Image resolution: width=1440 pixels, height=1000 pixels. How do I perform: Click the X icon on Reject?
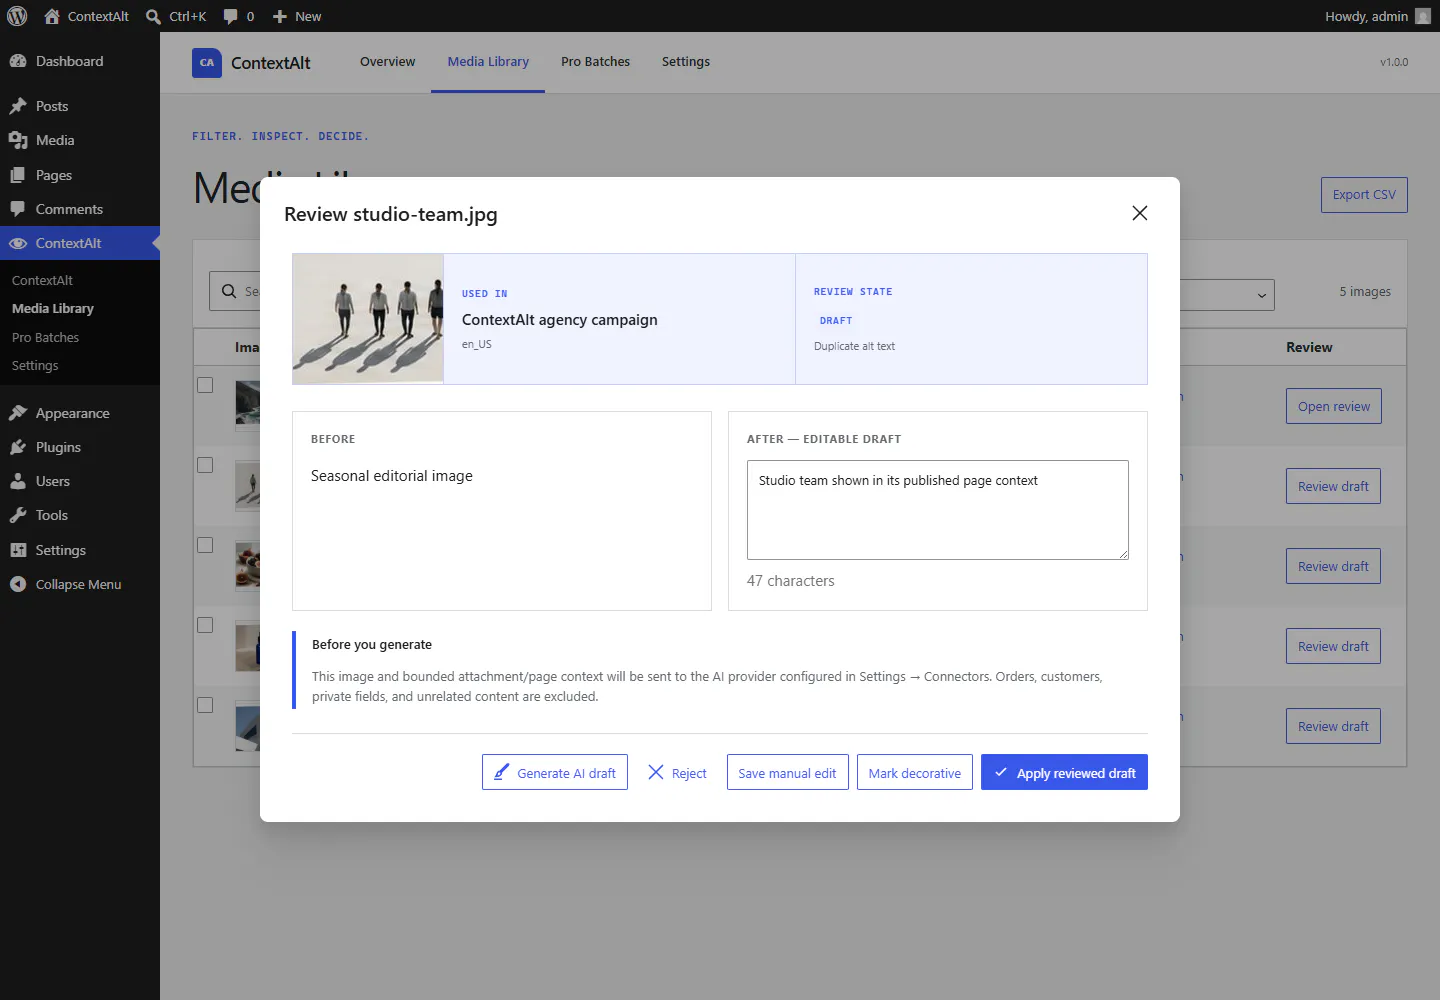tap(656, 772)
